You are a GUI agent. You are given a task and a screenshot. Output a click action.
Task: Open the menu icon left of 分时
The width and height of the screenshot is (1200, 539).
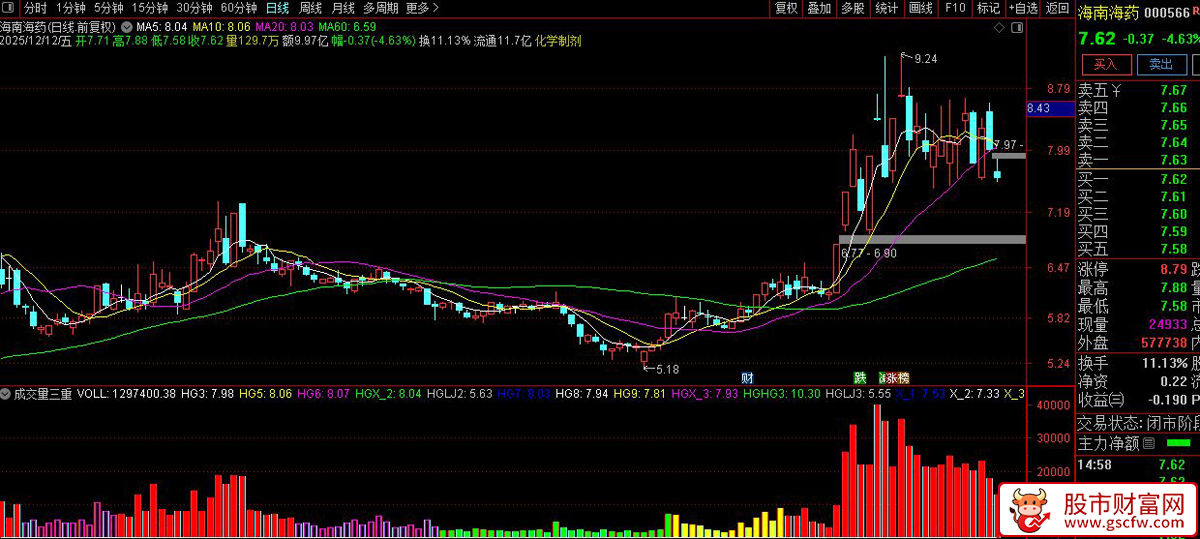(8, 7)
